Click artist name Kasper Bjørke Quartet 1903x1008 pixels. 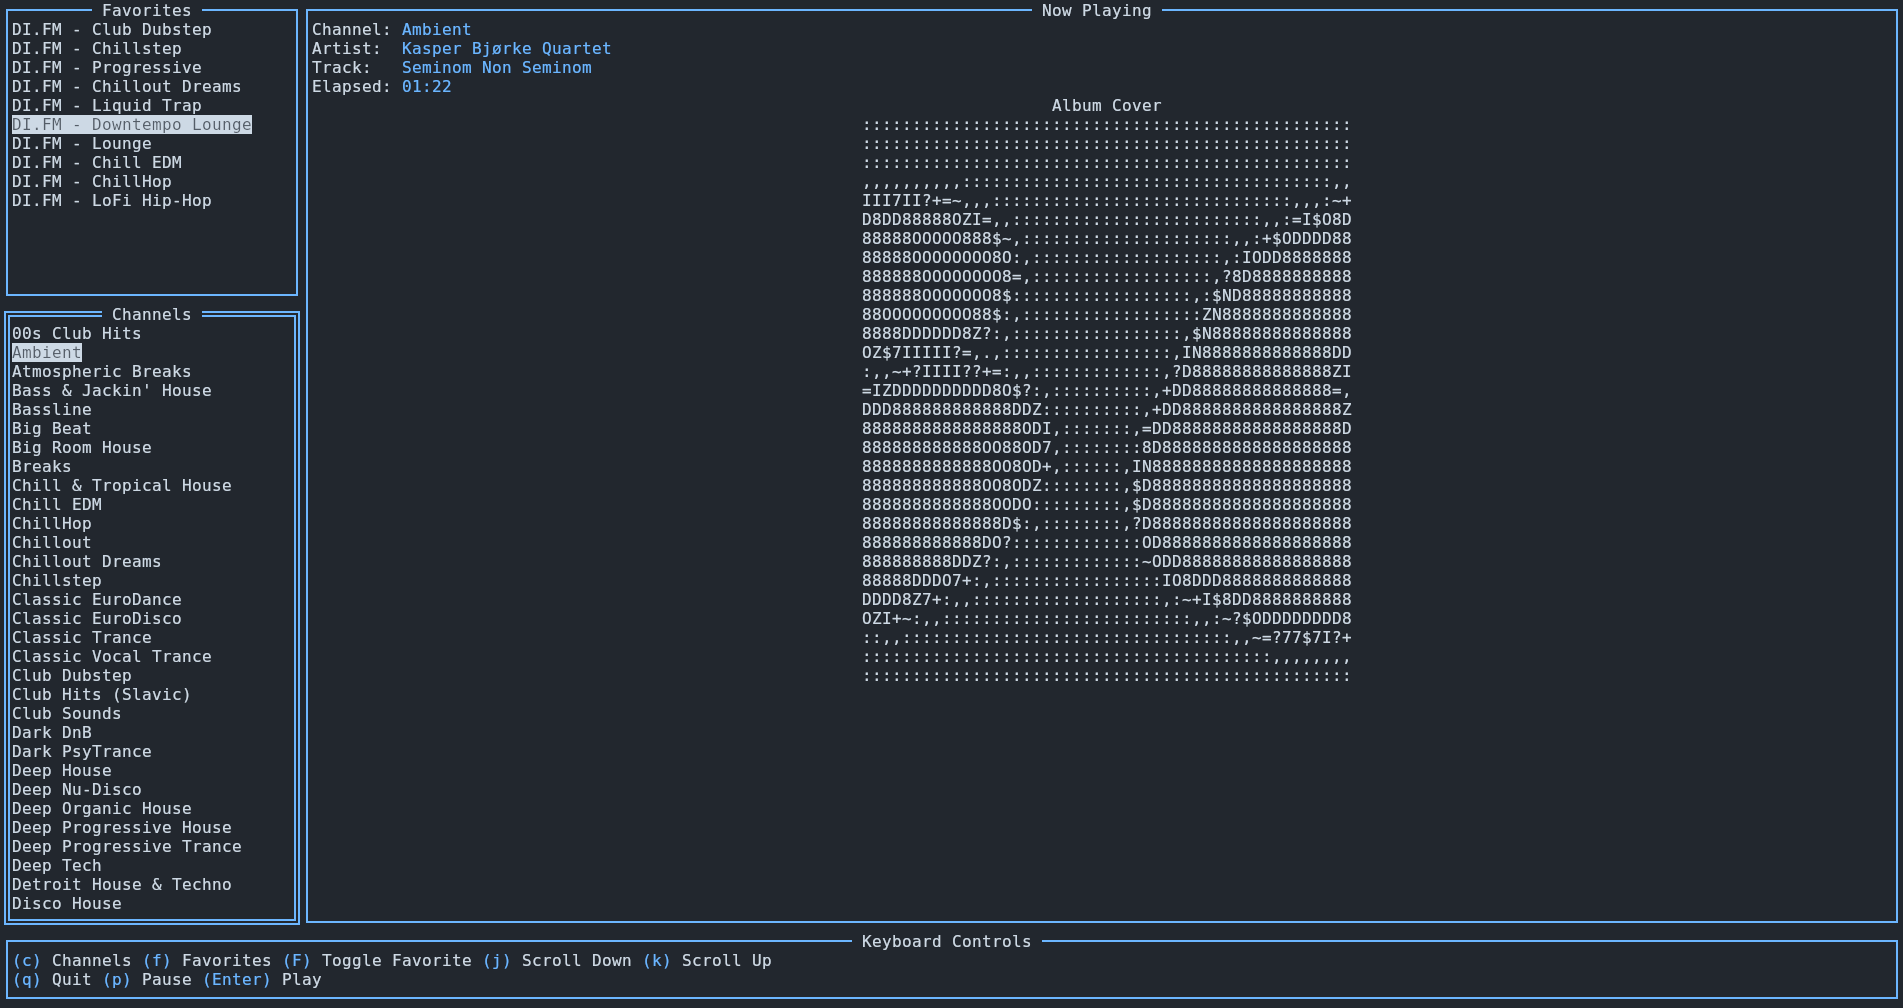[507, 48]
